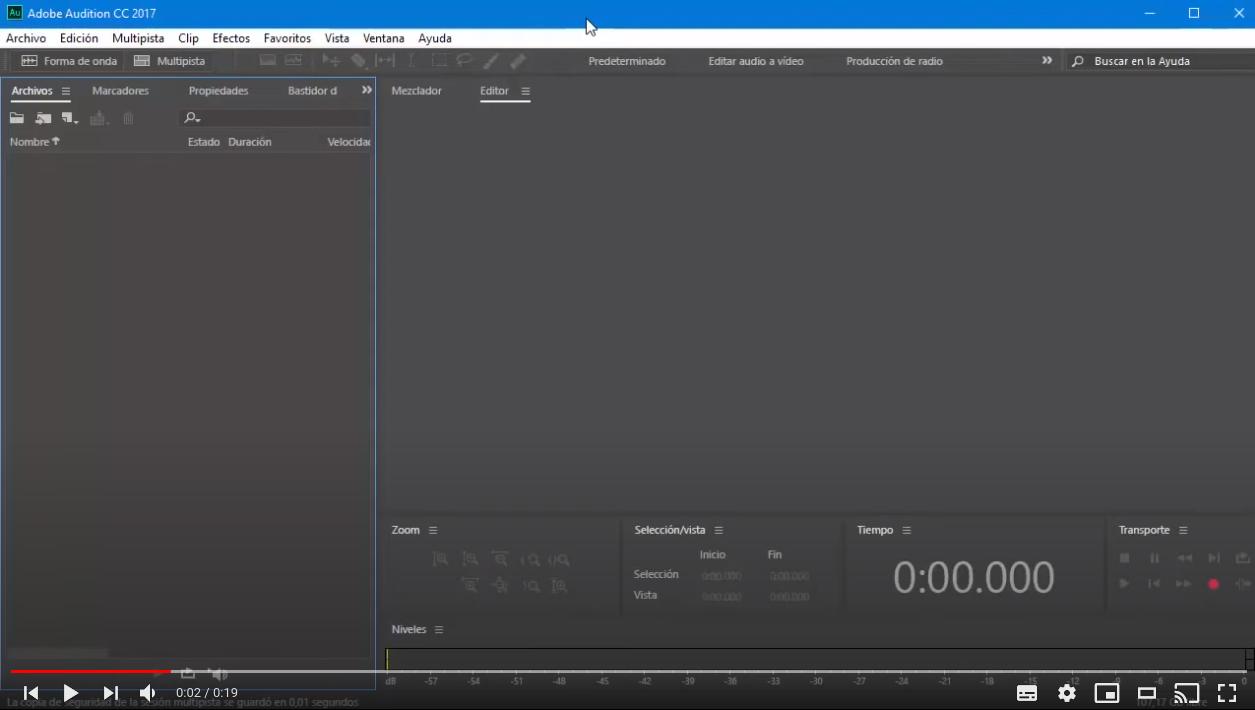1255x710 pixels.
Task: Click Pause button in Transporte panel
Action: point(1154,558)
